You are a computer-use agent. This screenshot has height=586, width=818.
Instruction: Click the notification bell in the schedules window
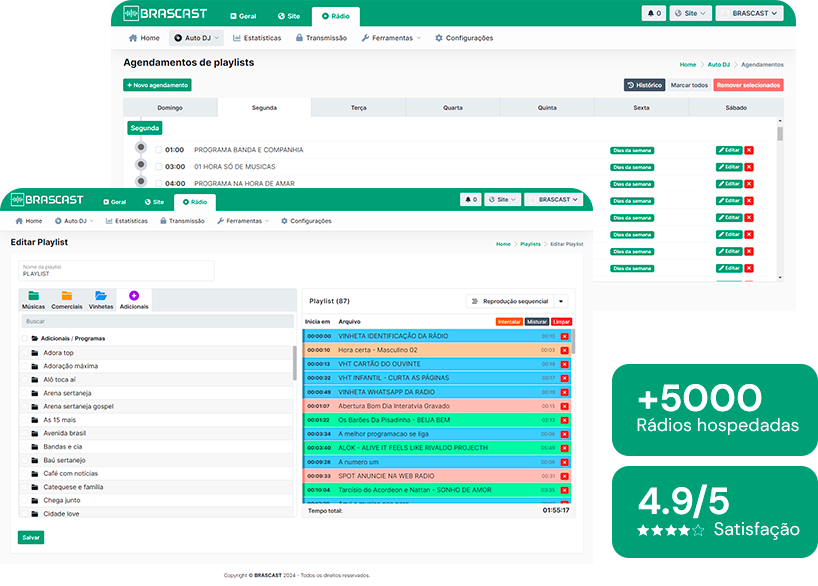click(654, 13)
